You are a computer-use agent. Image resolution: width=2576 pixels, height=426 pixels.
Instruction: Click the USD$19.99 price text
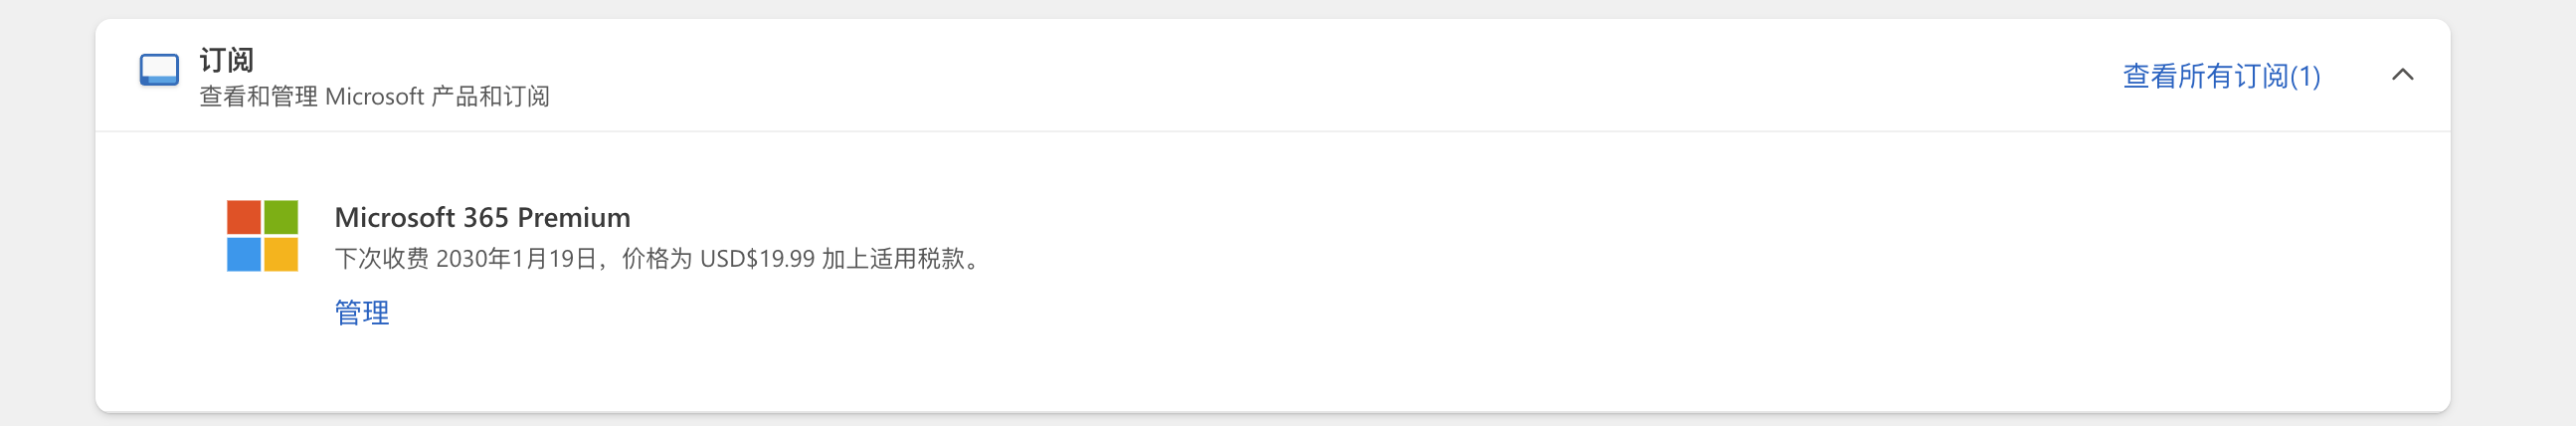(757, 259)
